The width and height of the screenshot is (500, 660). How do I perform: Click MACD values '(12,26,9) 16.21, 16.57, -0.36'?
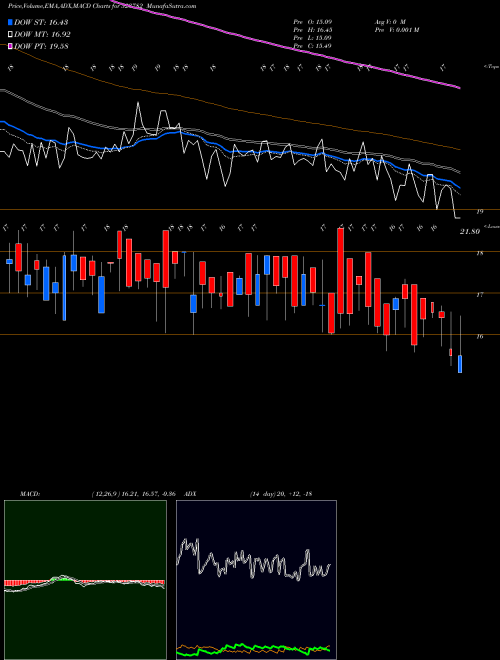133,494
